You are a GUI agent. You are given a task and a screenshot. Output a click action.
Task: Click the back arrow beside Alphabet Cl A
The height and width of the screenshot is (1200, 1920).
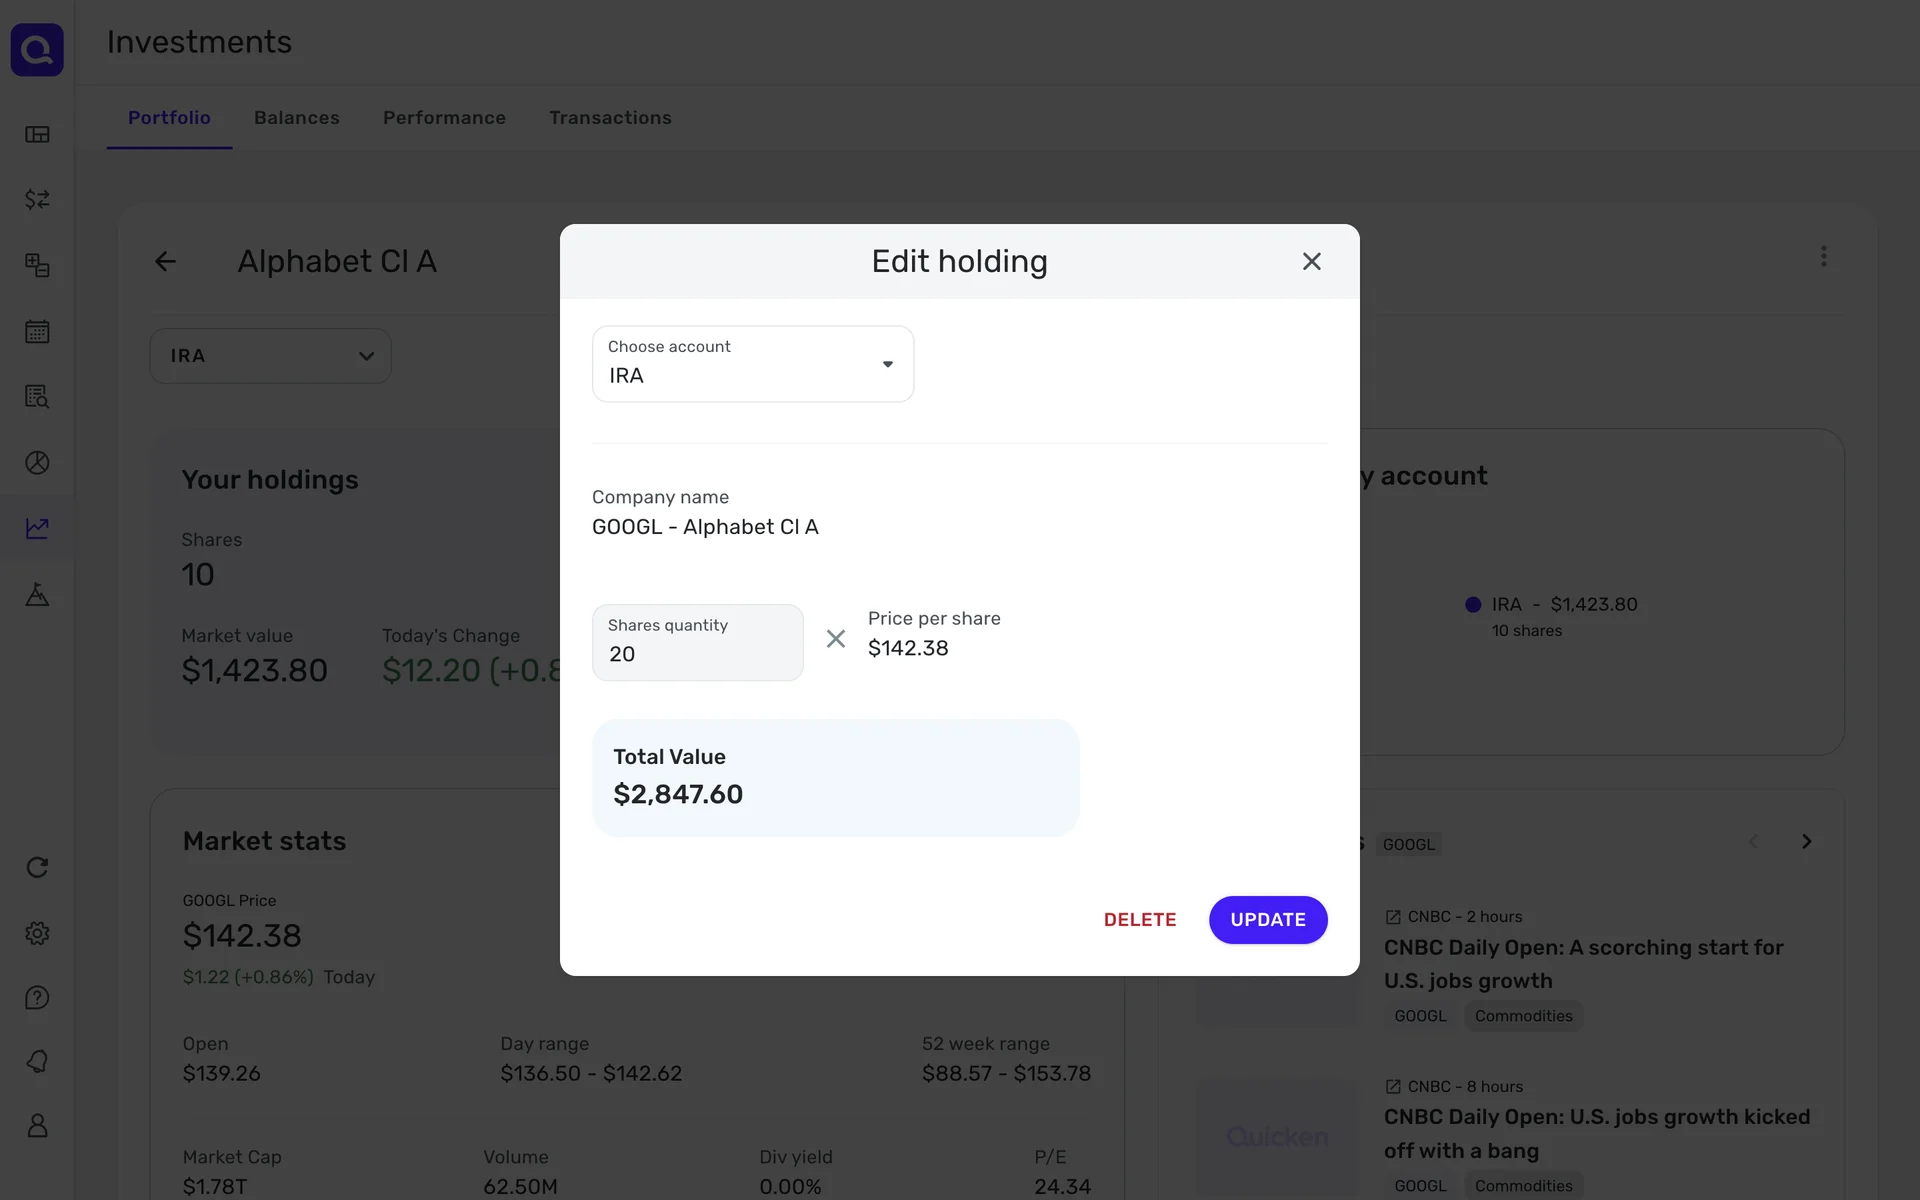click(165, 262)
